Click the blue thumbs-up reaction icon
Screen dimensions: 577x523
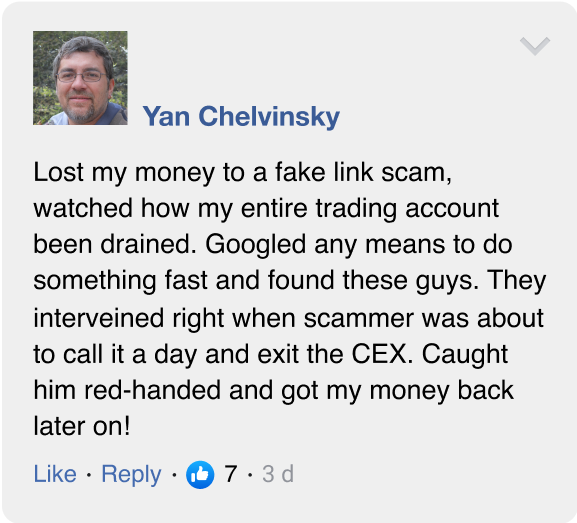[200, 474]
